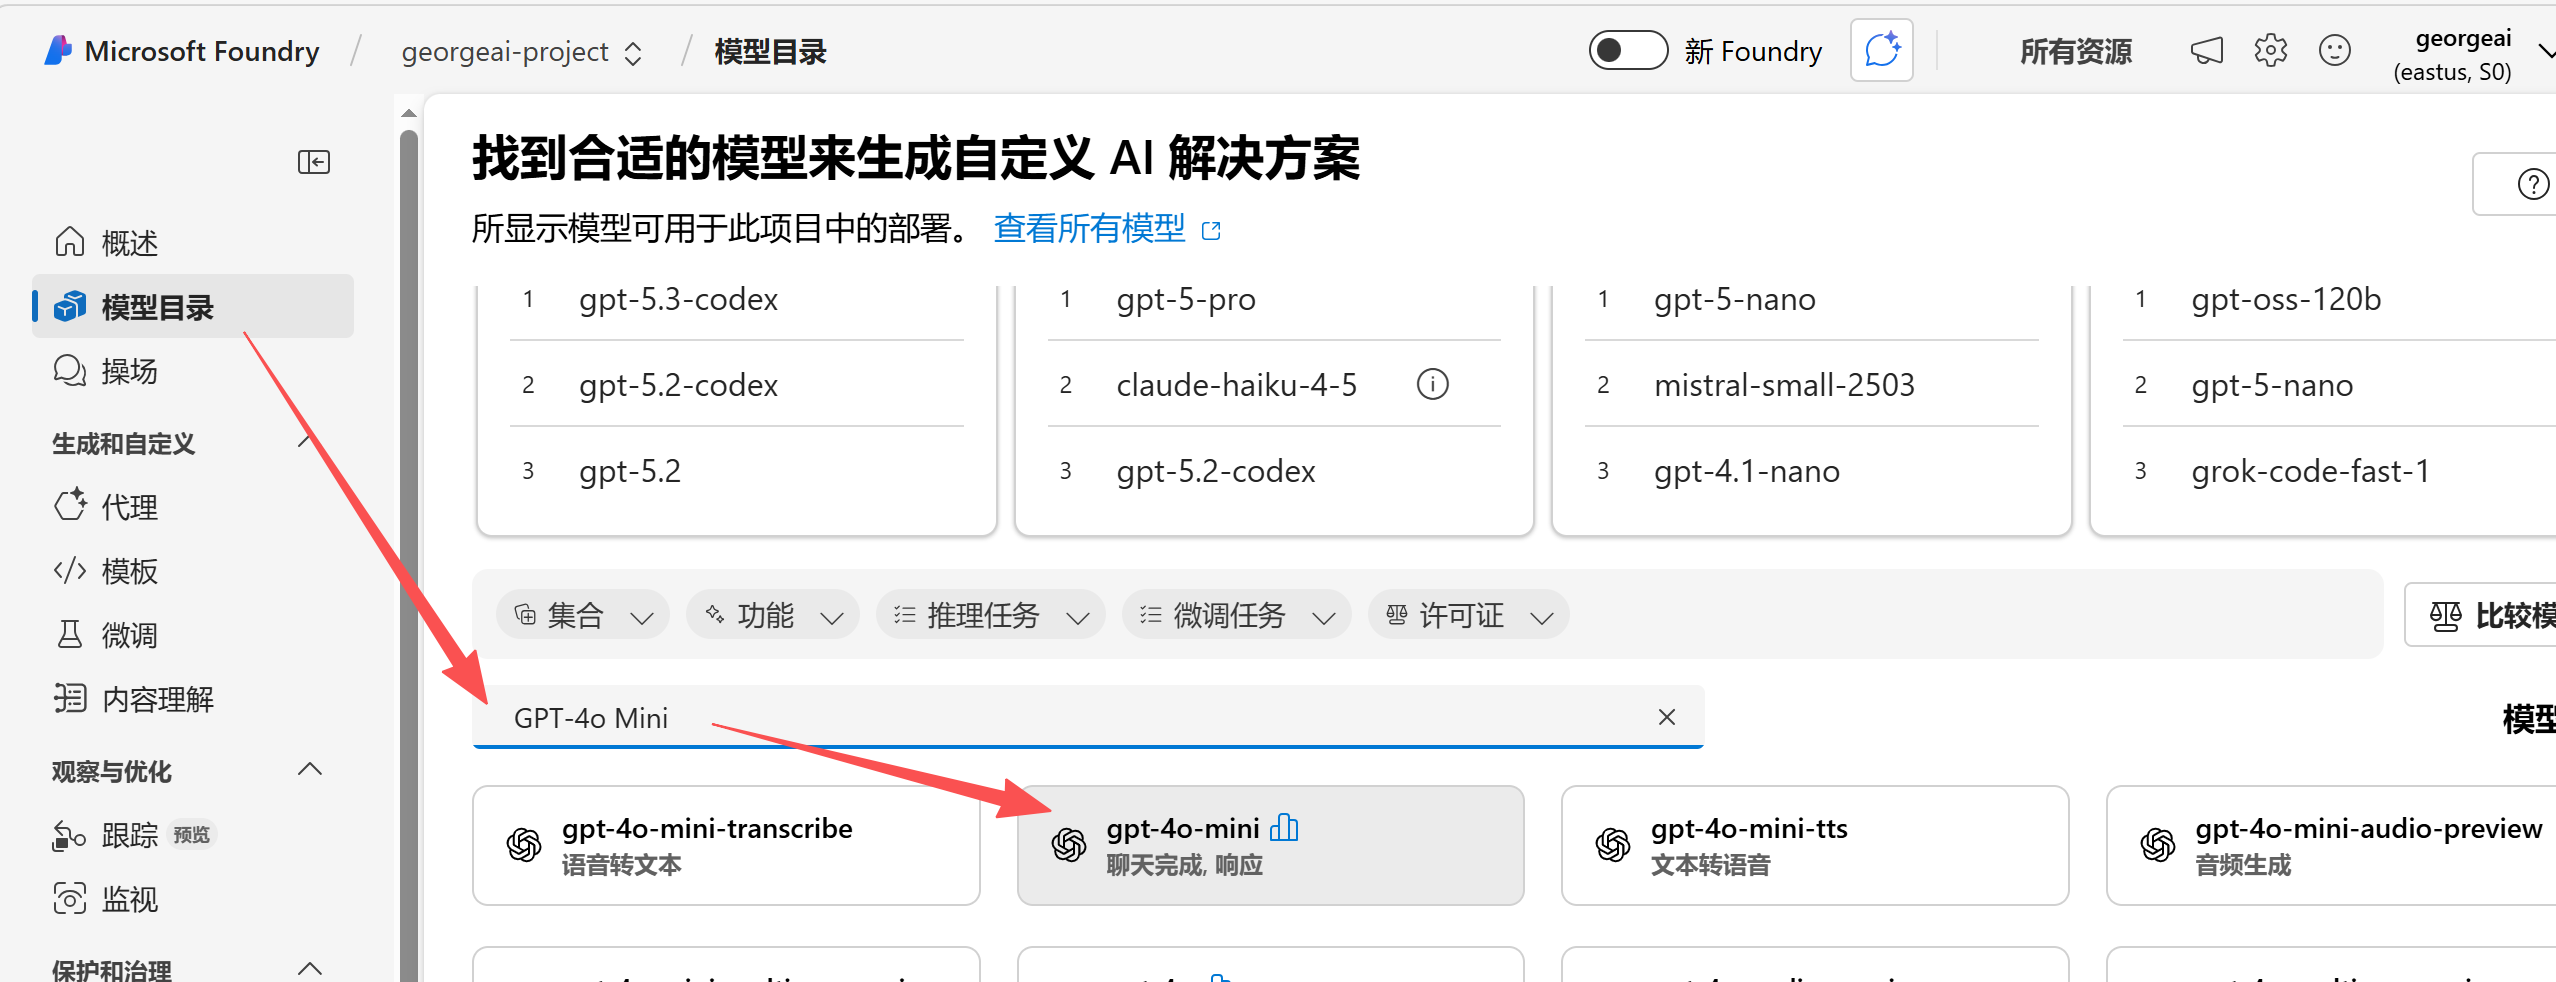Click the 所有资源 button
This screenshot has height=982, width=2556.
(x=2076, y=51)
